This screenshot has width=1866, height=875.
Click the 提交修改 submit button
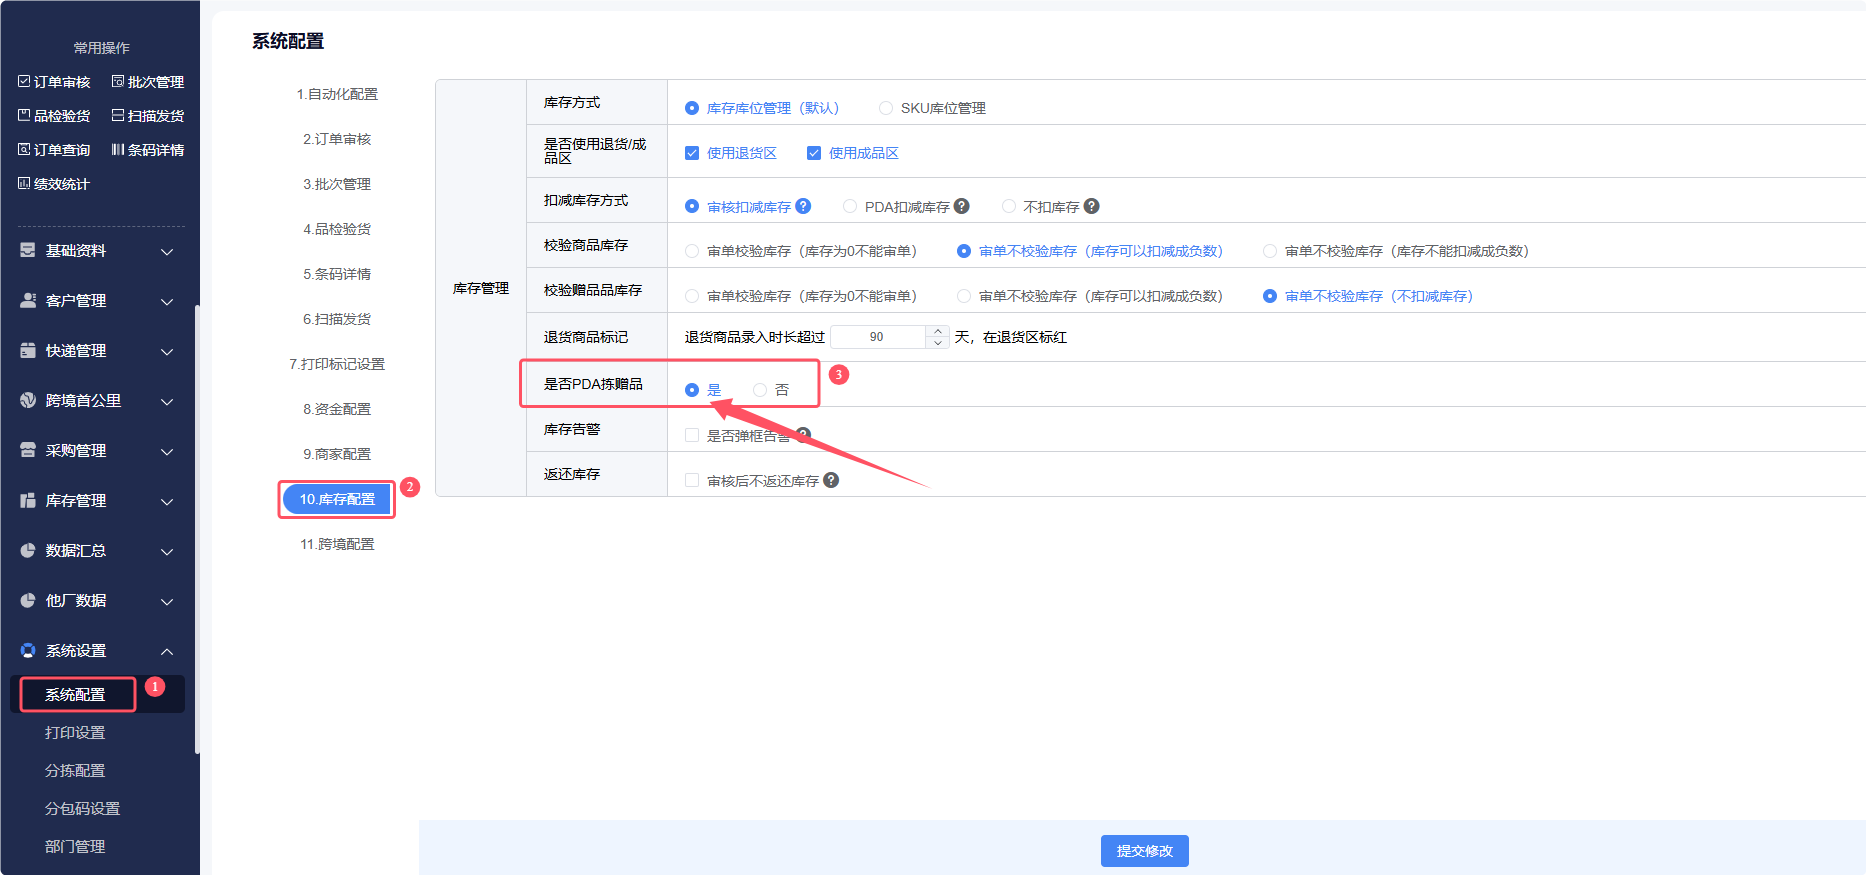click(1144, 851)
